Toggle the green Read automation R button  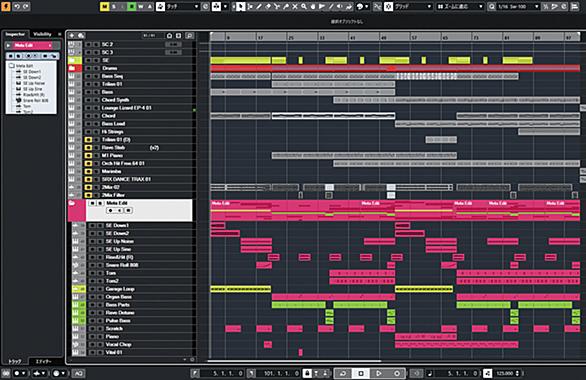[x=132, y=6]
